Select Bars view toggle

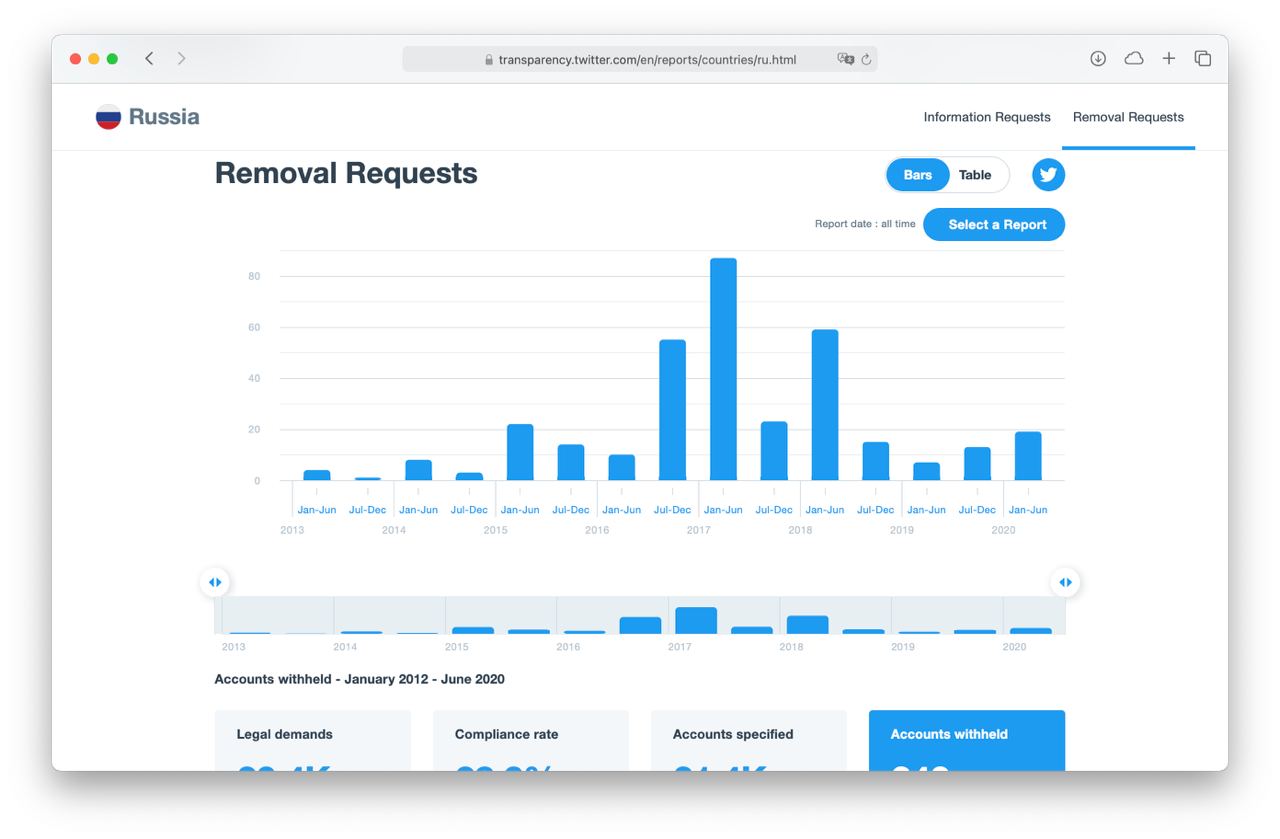[917, 175]
